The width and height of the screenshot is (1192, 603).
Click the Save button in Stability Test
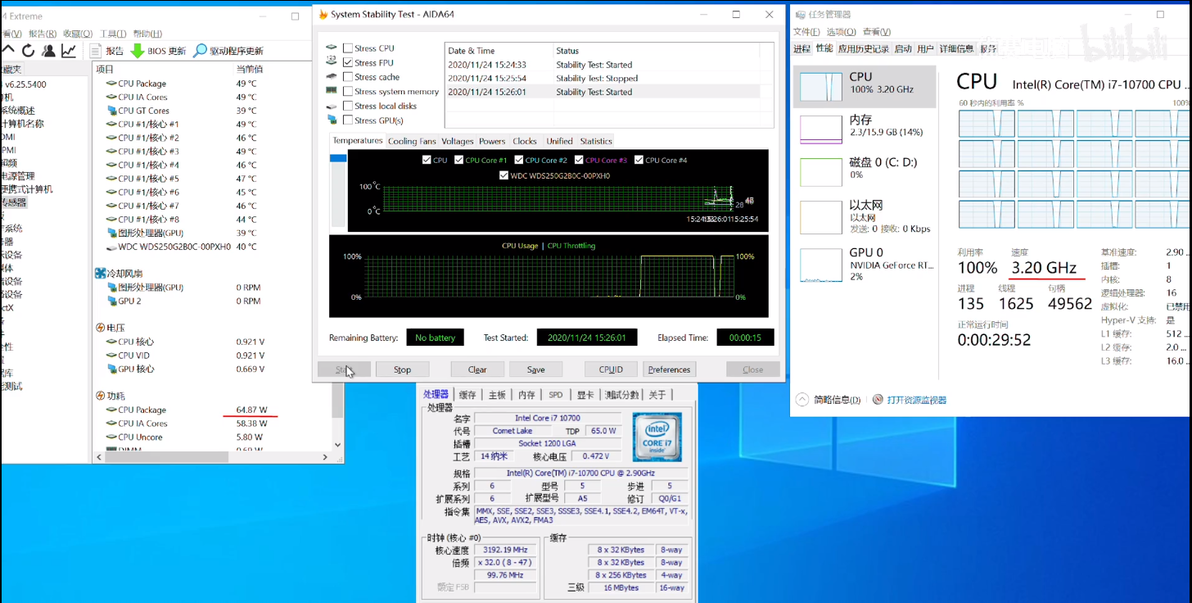pos(536,370)
